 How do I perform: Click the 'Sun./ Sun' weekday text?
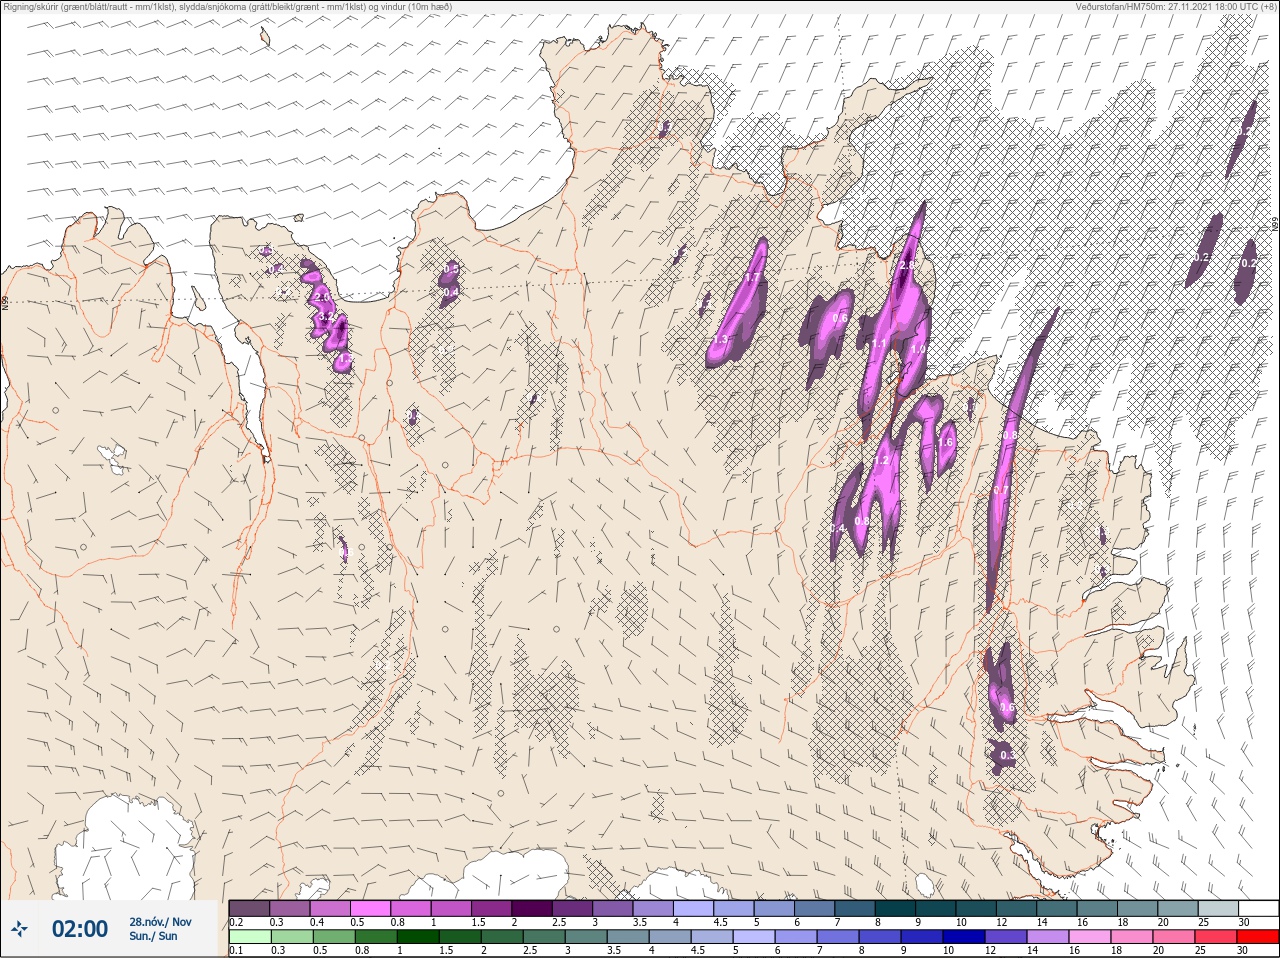pyautogui.click(x=153, y=936)
